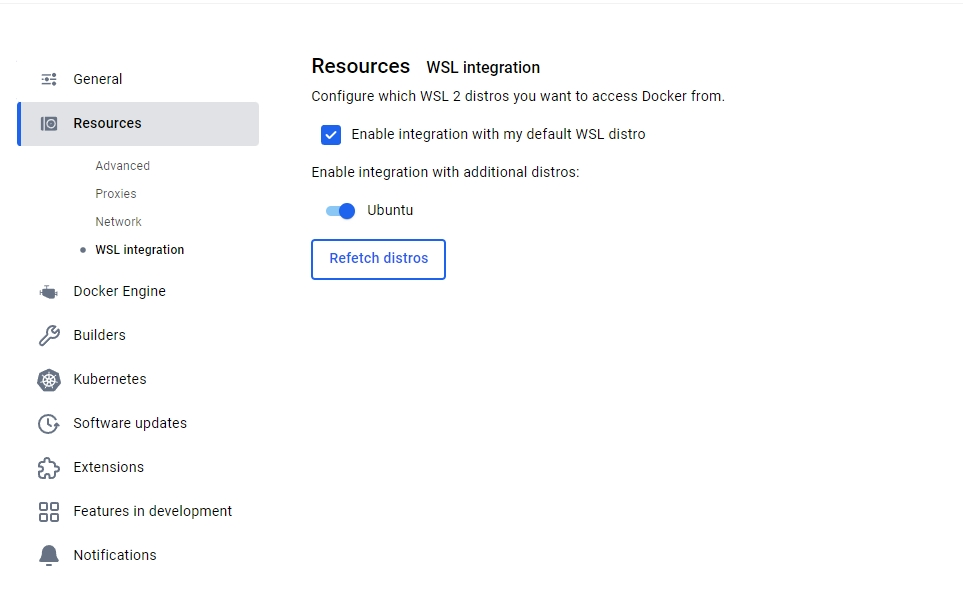This screenshot has width=963, height=594.
Task: Open the Advanced resources sub-section
Action: click(122, 166)
